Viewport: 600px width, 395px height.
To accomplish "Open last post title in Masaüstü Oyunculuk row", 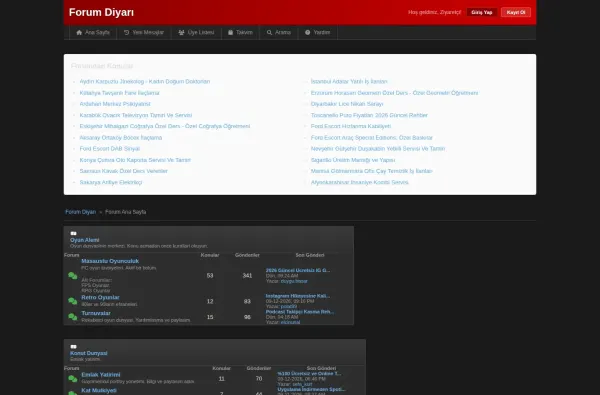I will click(298, 270).
